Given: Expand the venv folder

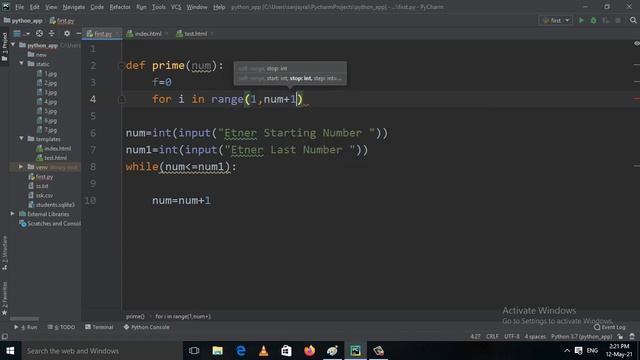Looking at the screenshot, I should point(21,167).
